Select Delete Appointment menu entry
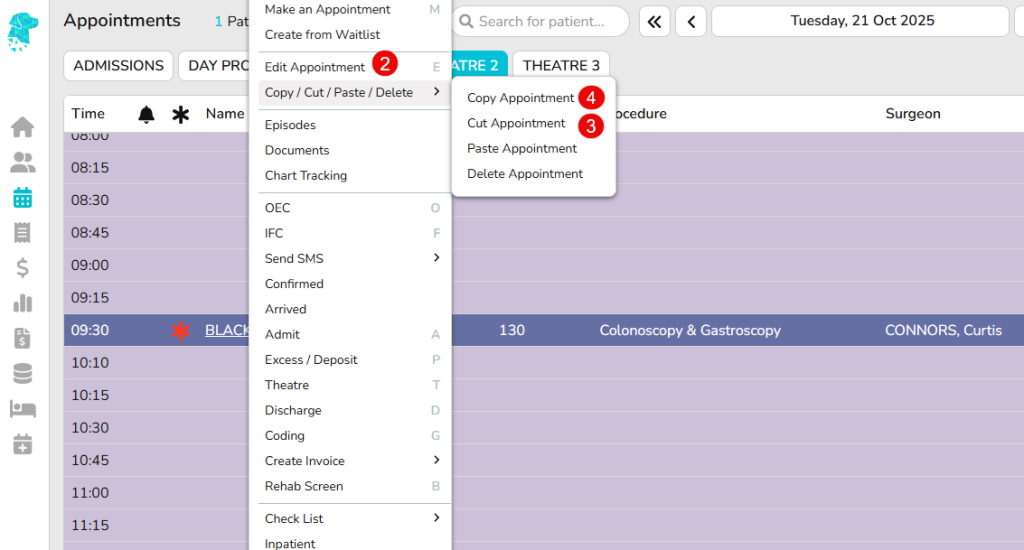The width and height of the screenshot is (1024, 550). coord(525,174)
